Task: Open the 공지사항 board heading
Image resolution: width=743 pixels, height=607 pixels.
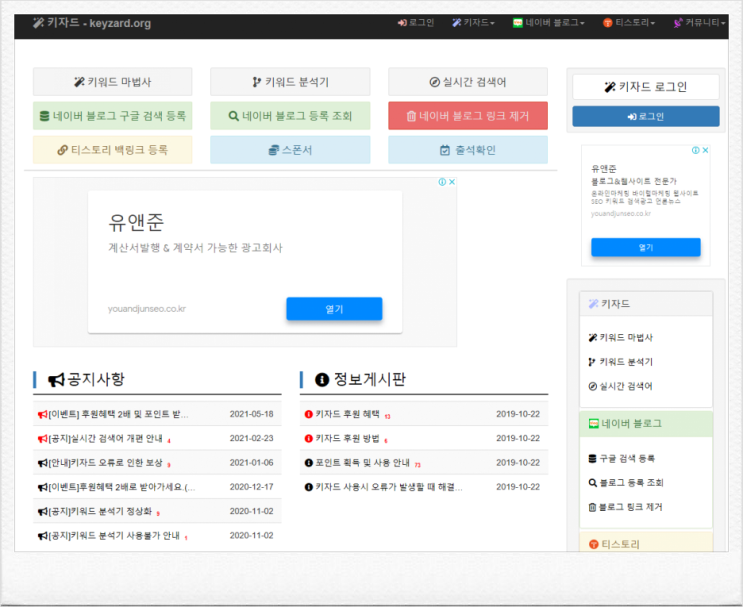Action: 87,380
